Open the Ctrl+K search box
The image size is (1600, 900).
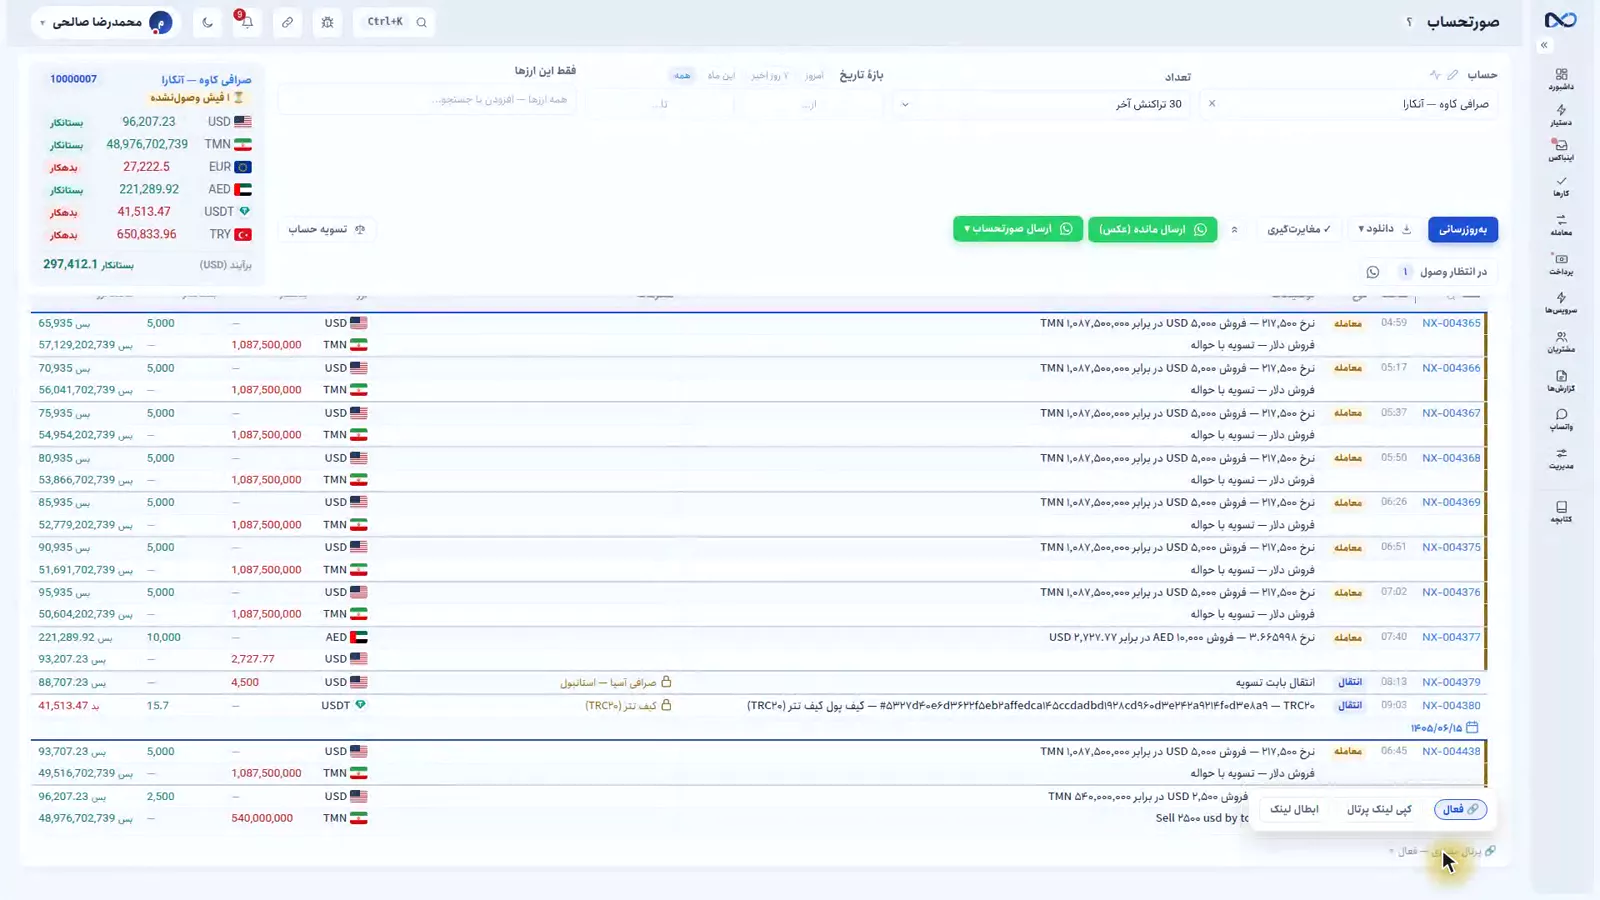[x=395, y=22]
